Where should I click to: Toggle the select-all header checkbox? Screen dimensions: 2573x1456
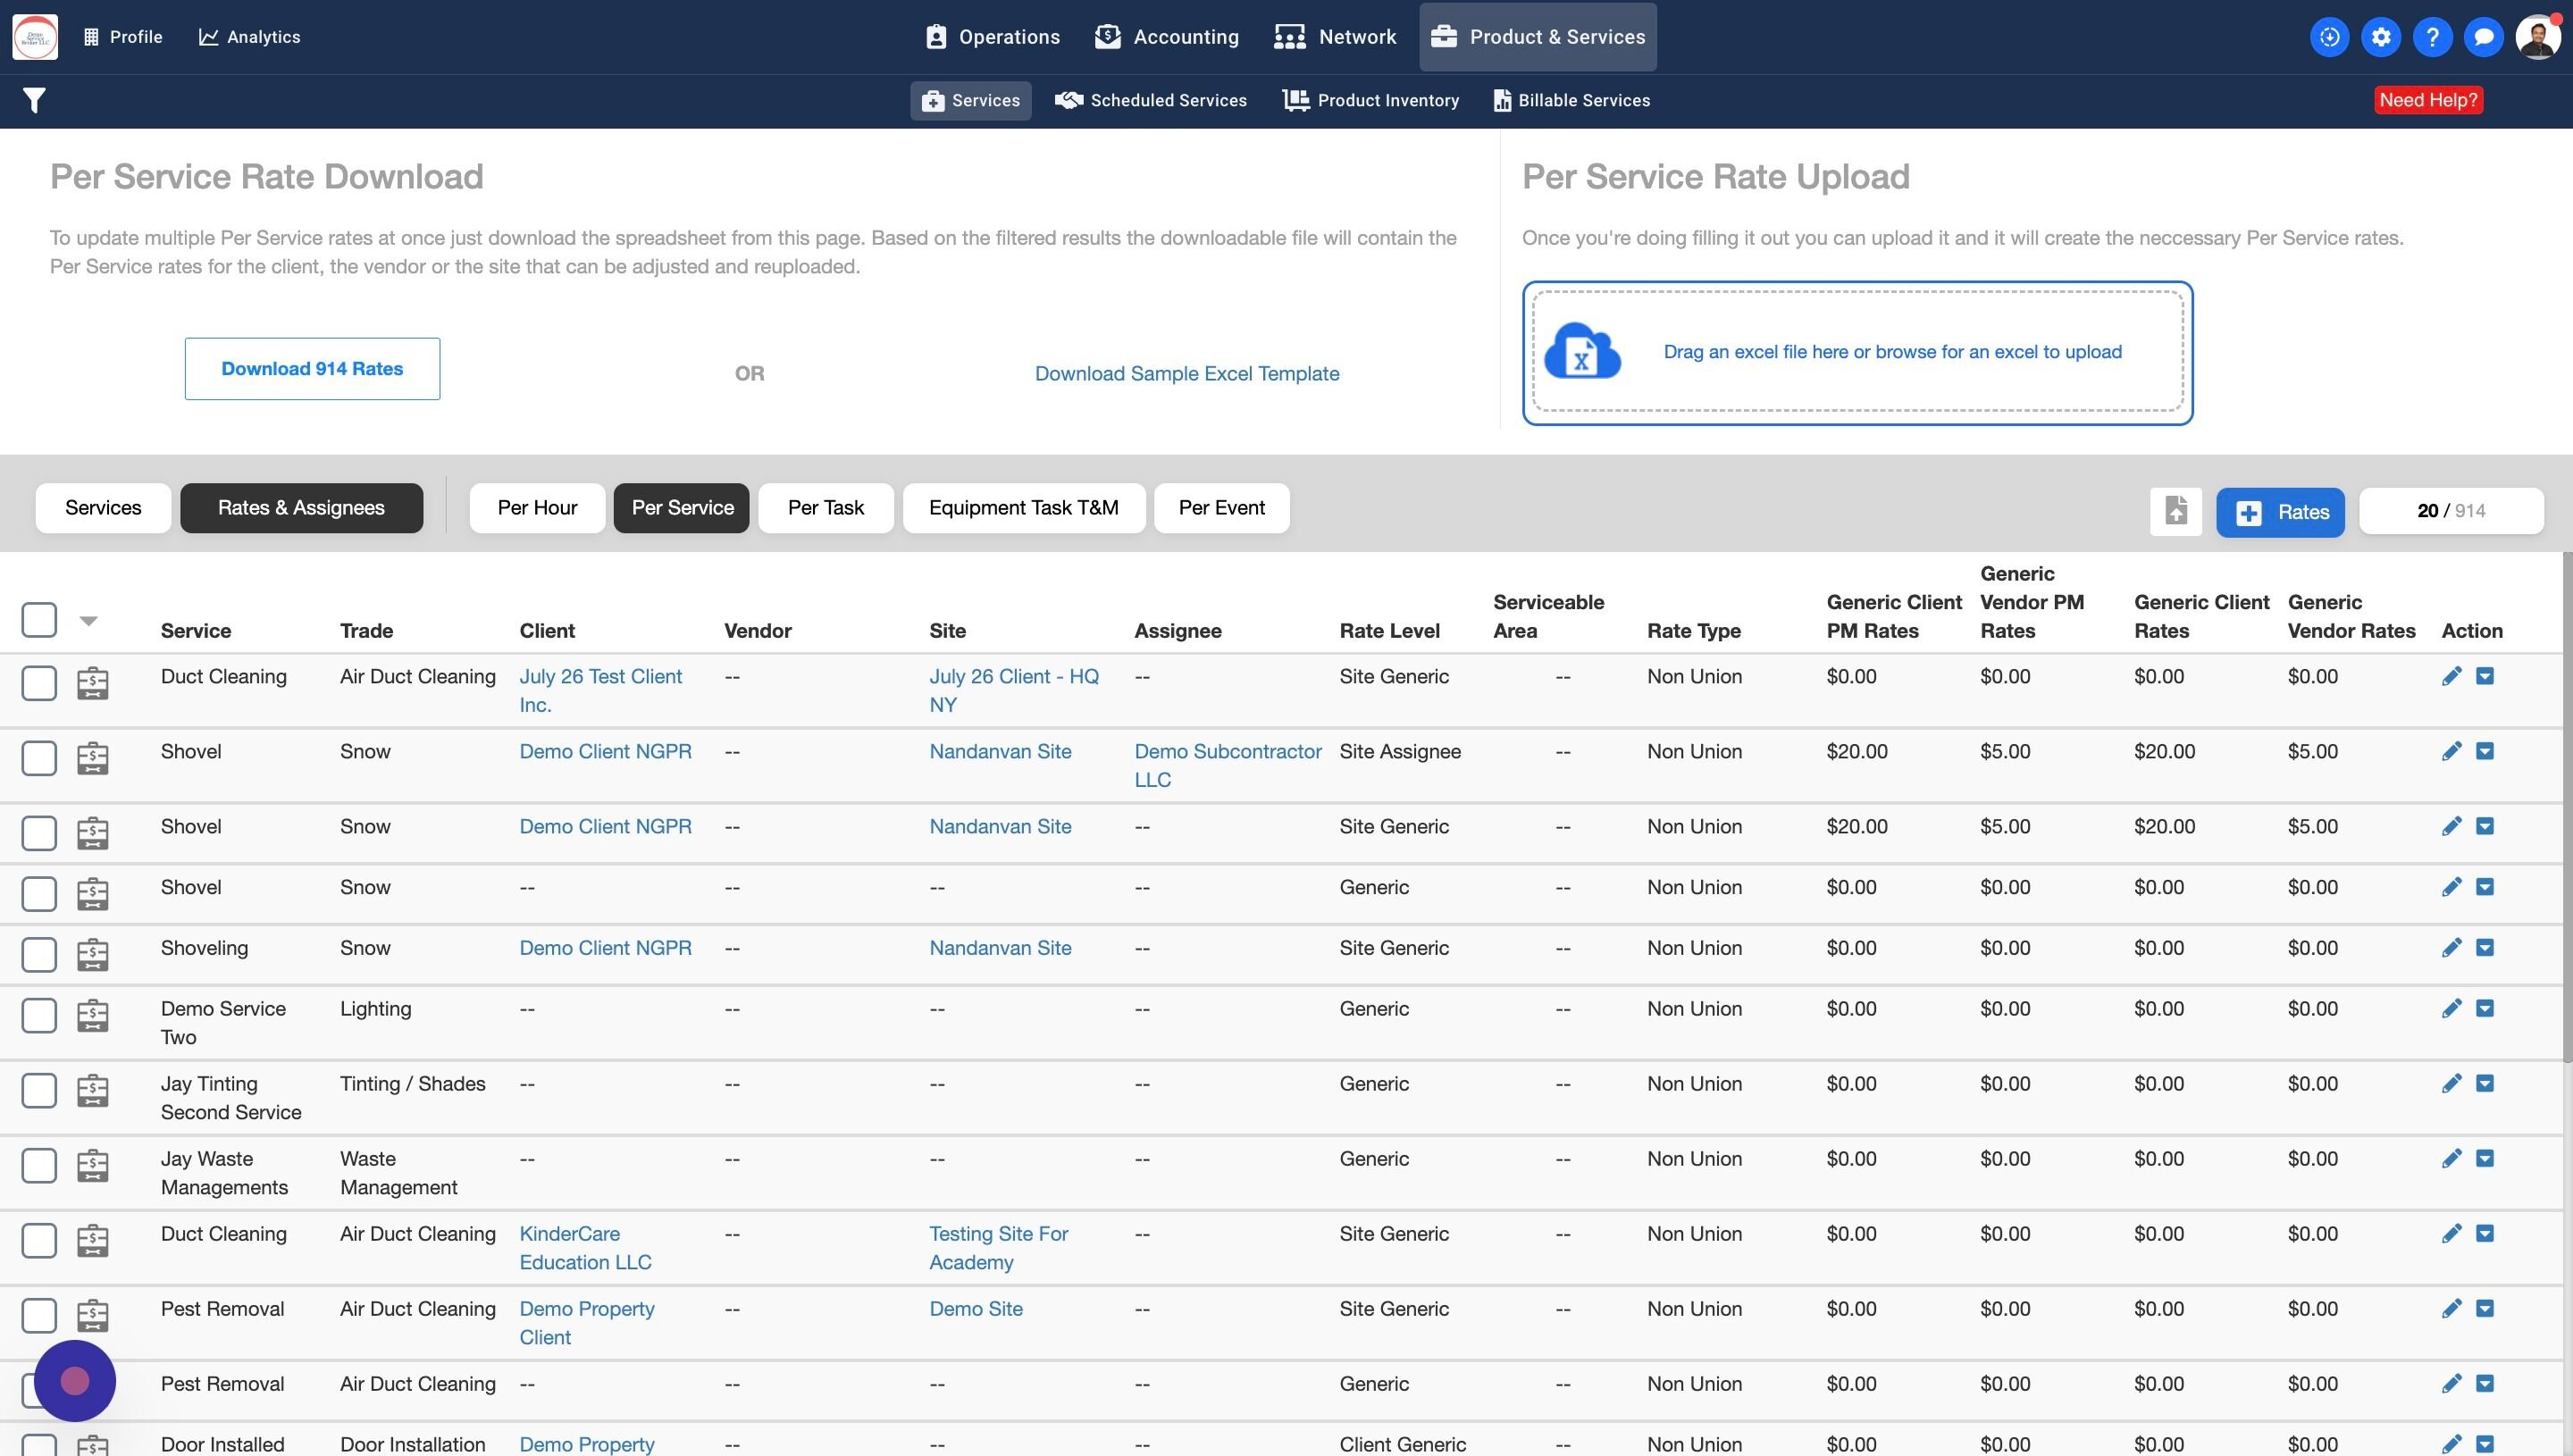(39, 619)
